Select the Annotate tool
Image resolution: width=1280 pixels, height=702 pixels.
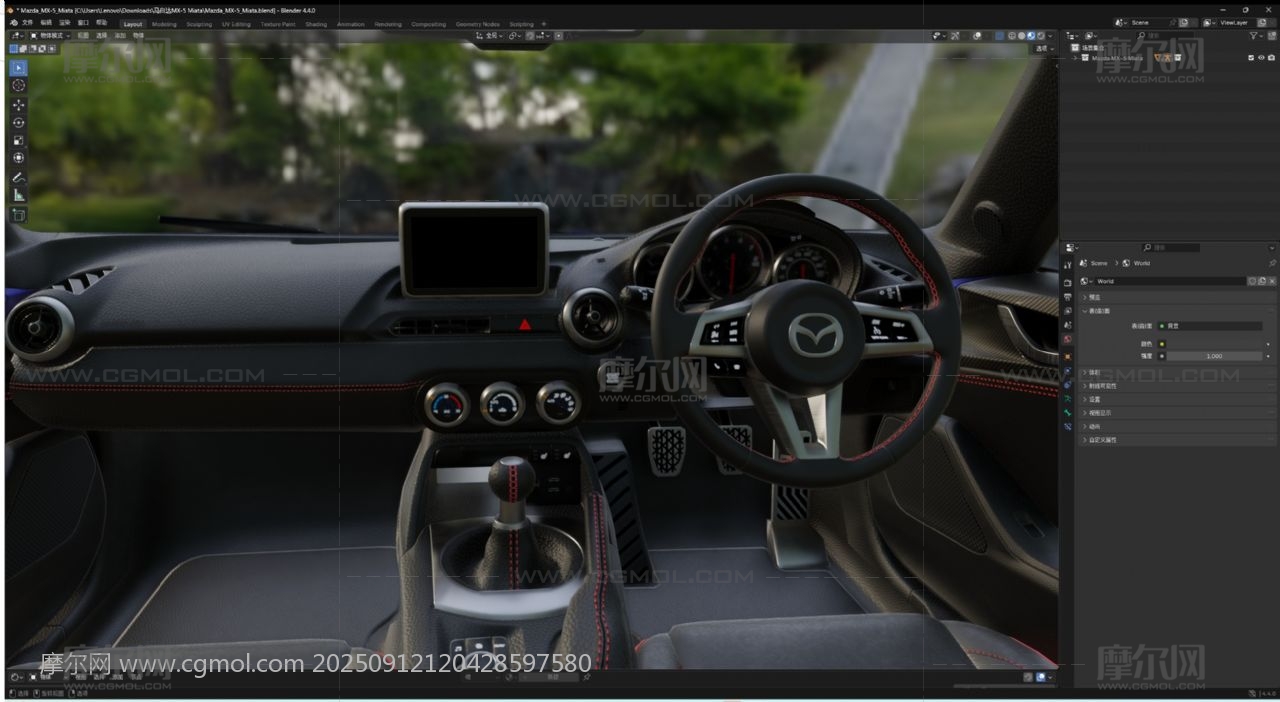coord(19,177)
